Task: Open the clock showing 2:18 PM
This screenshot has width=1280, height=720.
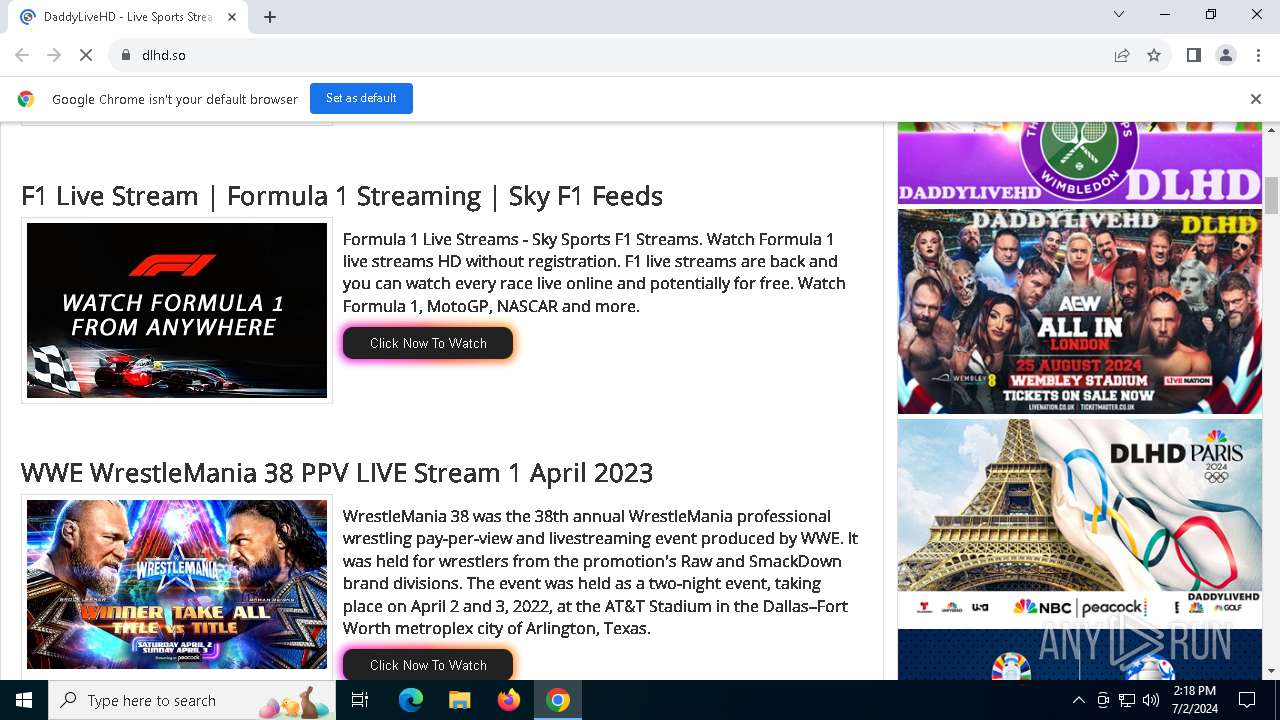Action: (1194, 700)
